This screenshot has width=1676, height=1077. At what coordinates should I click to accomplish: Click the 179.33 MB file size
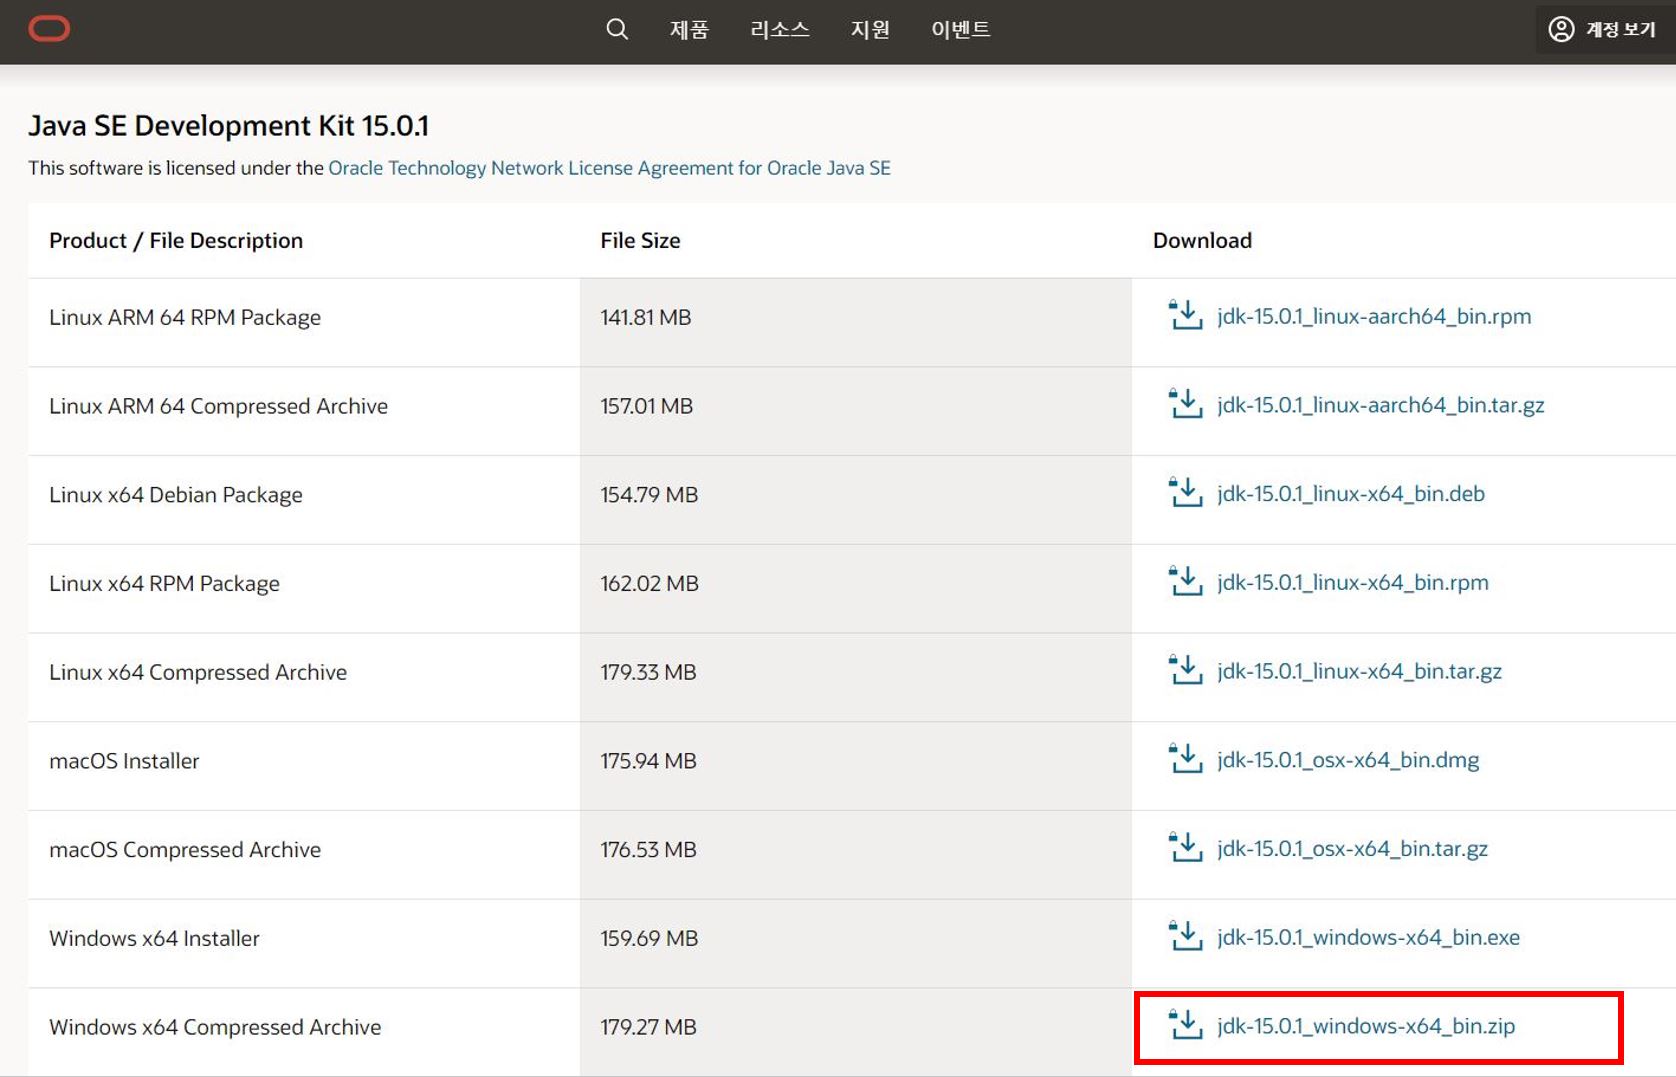tap(648, 672)
